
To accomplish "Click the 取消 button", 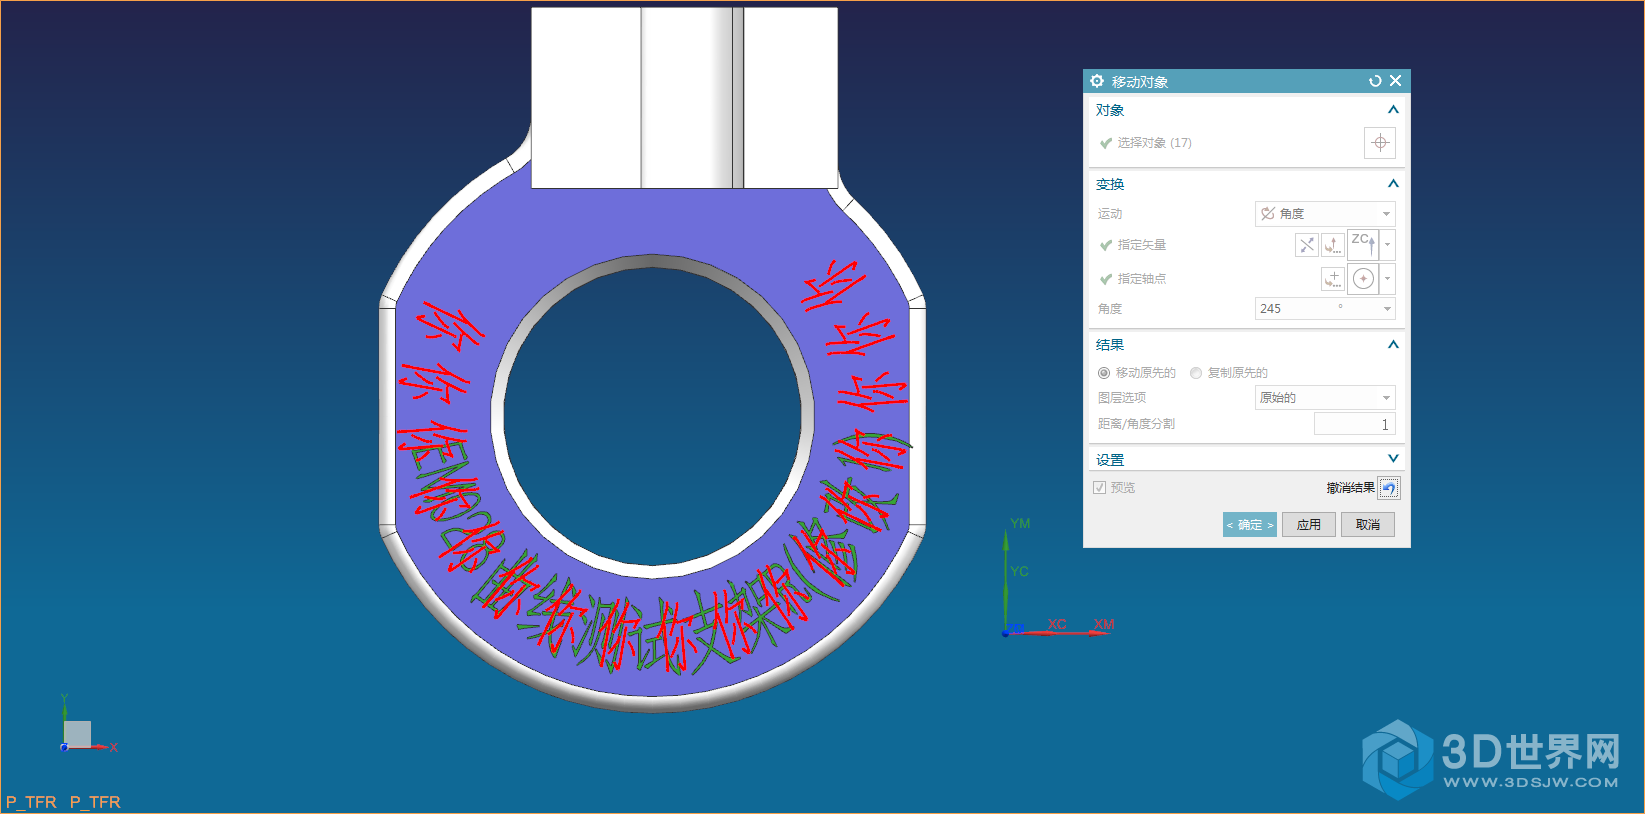I will (x=1368, y=525).
